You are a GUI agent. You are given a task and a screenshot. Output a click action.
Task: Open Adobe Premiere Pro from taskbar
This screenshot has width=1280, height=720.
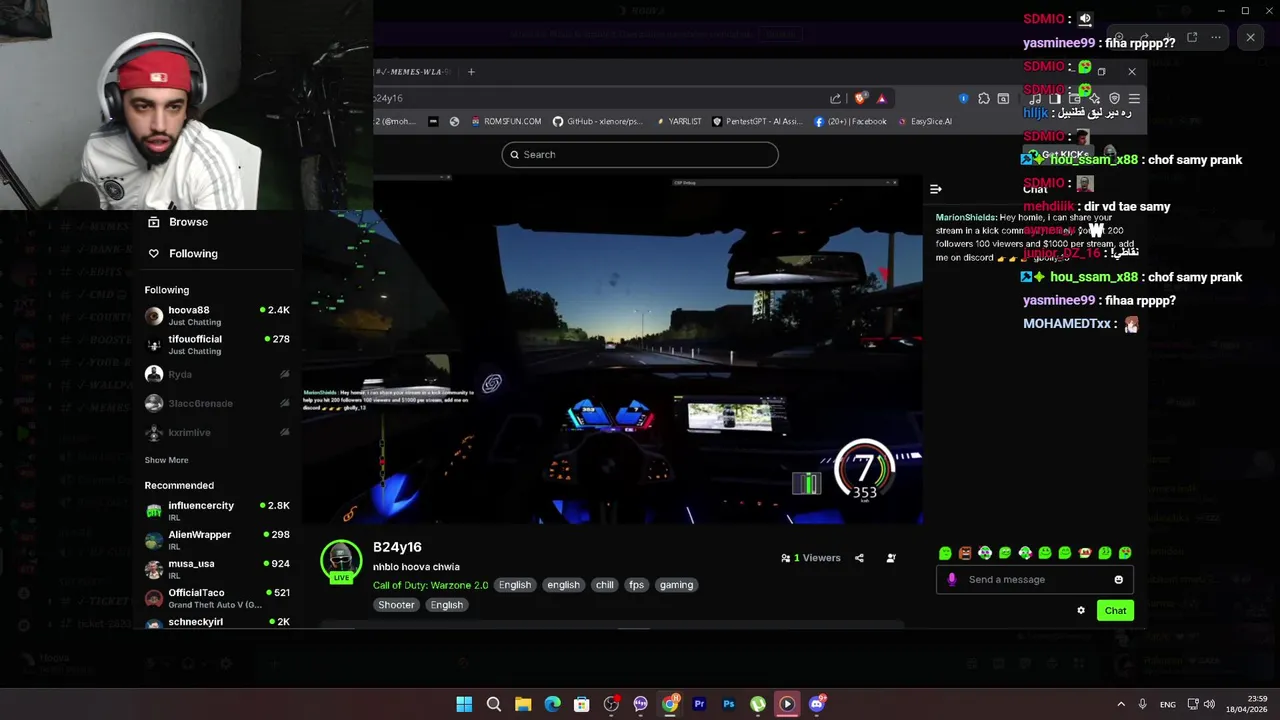click(x=699, y=704)
